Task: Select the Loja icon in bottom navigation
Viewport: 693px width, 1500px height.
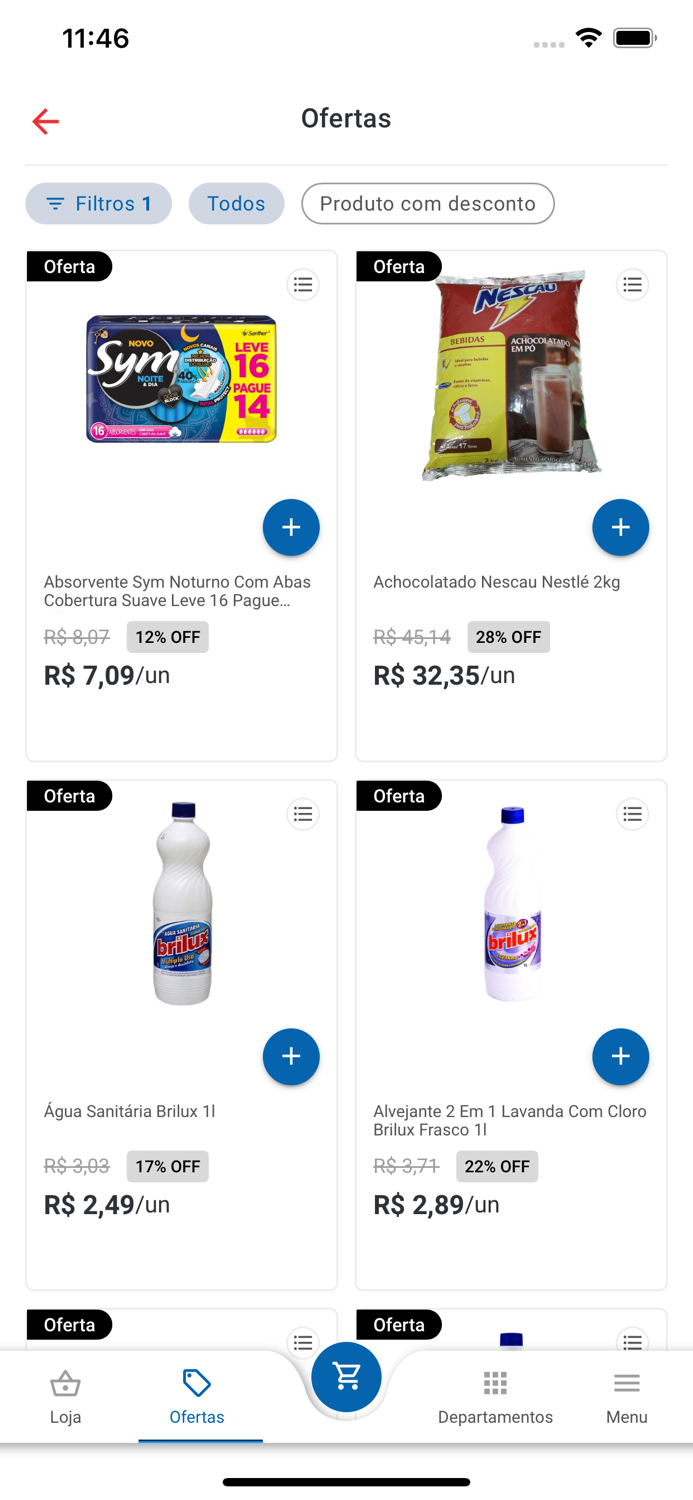Action: coord(65,1395)
